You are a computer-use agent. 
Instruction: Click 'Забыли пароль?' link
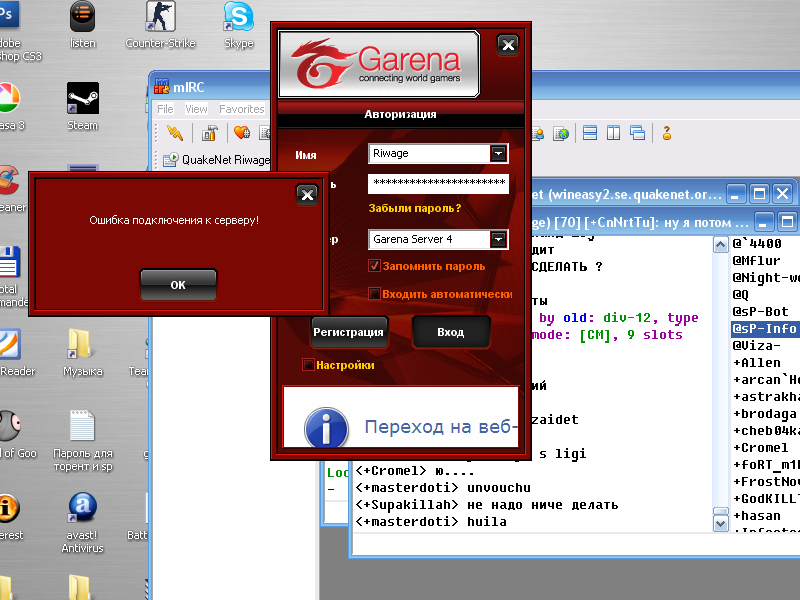(x=414, y=208)
